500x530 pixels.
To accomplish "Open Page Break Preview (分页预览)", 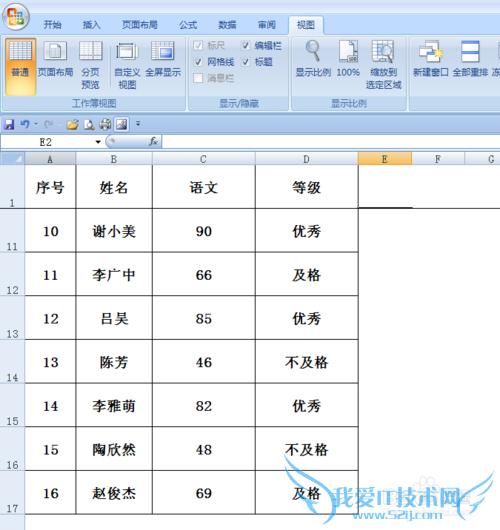I will (90, 65).
